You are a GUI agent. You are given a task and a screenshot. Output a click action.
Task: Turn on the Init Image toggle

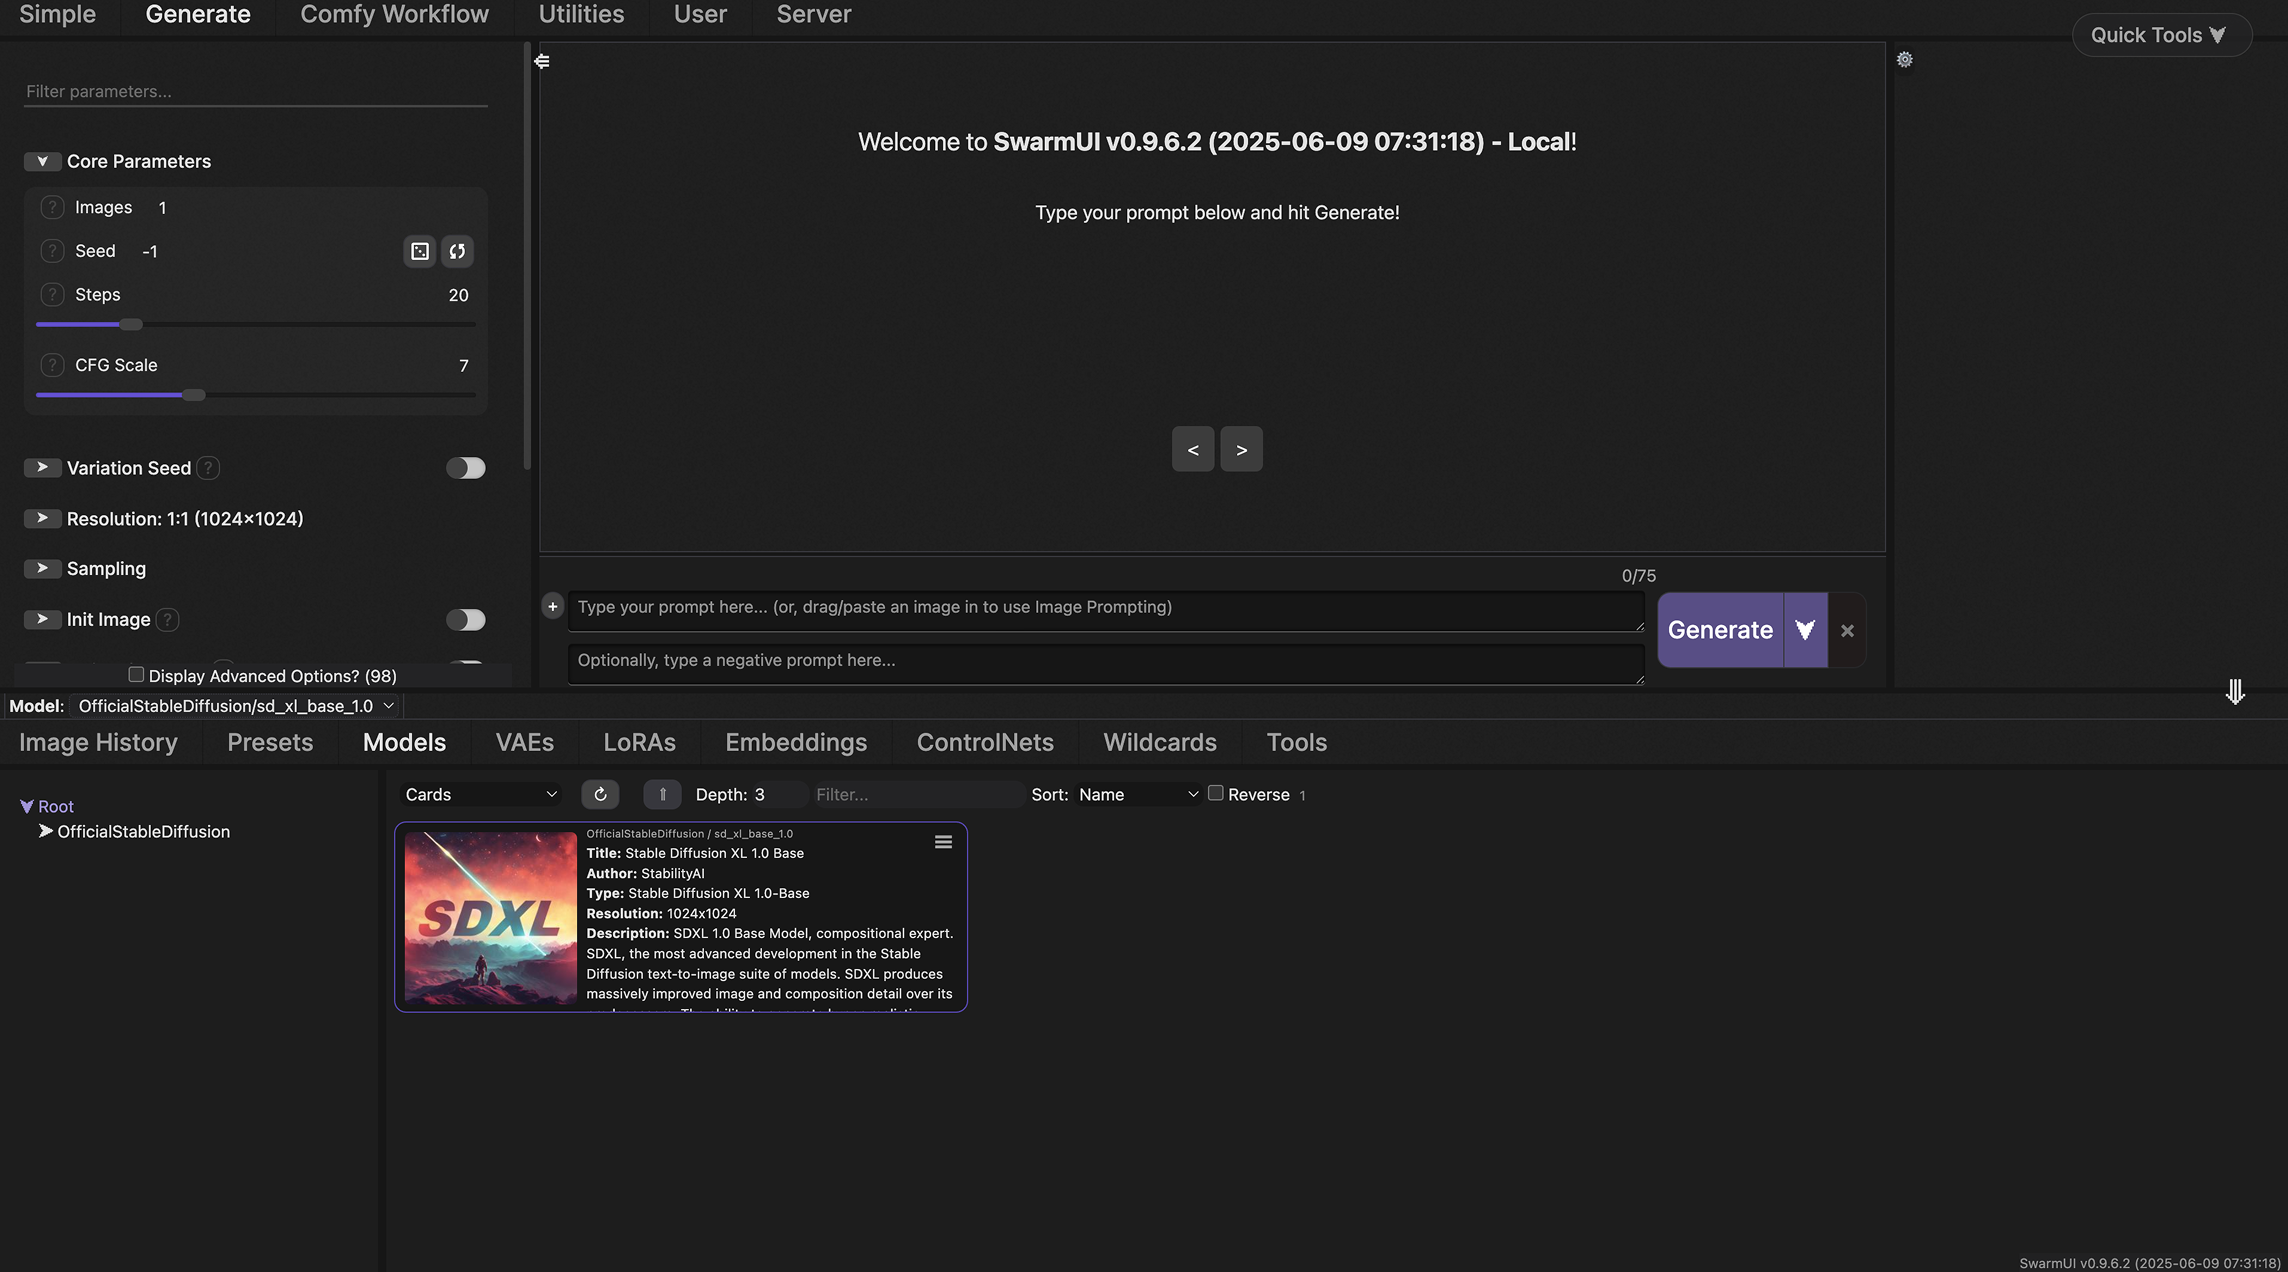tap(465, 620)
